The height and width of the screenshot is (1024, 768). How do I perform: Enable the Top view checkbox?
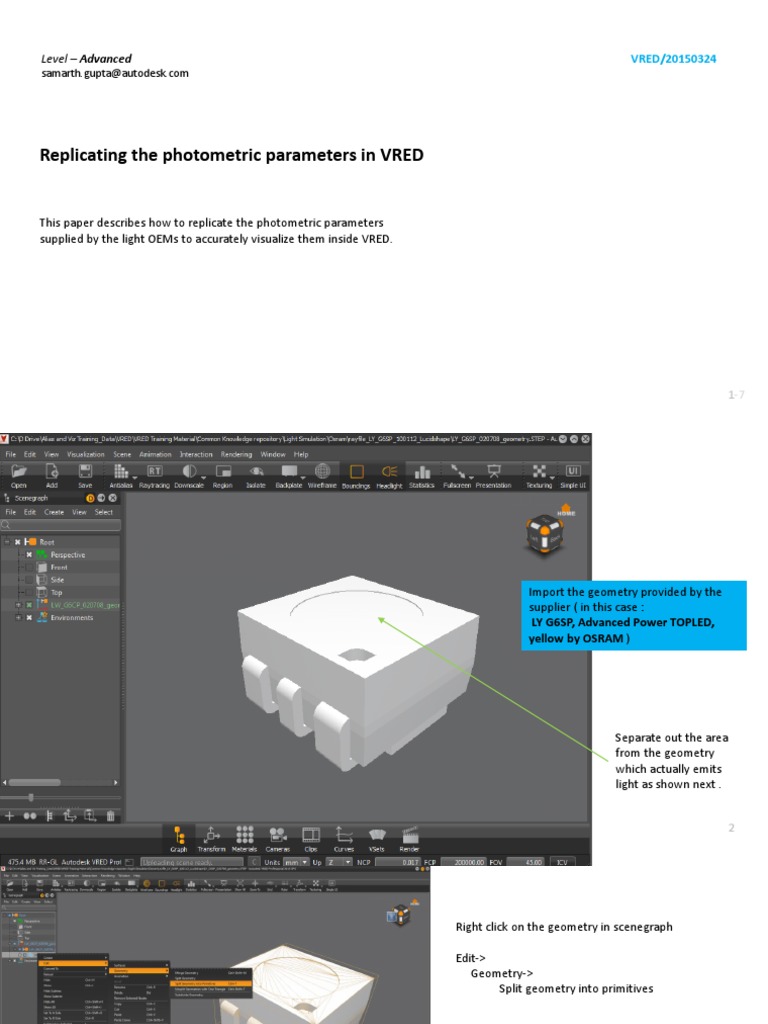(x=29, y=592)
